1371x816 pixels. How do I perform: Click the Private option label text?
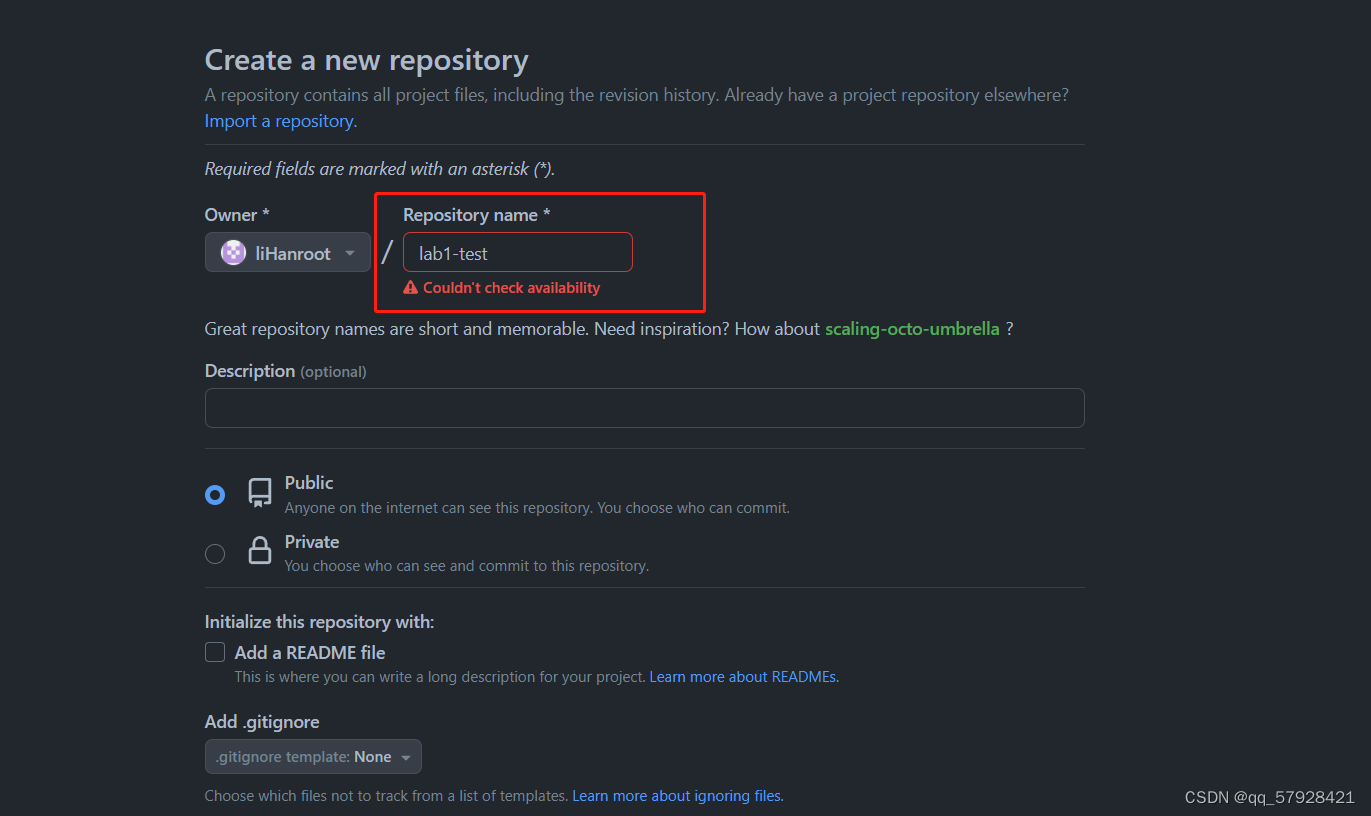point(311,541)
